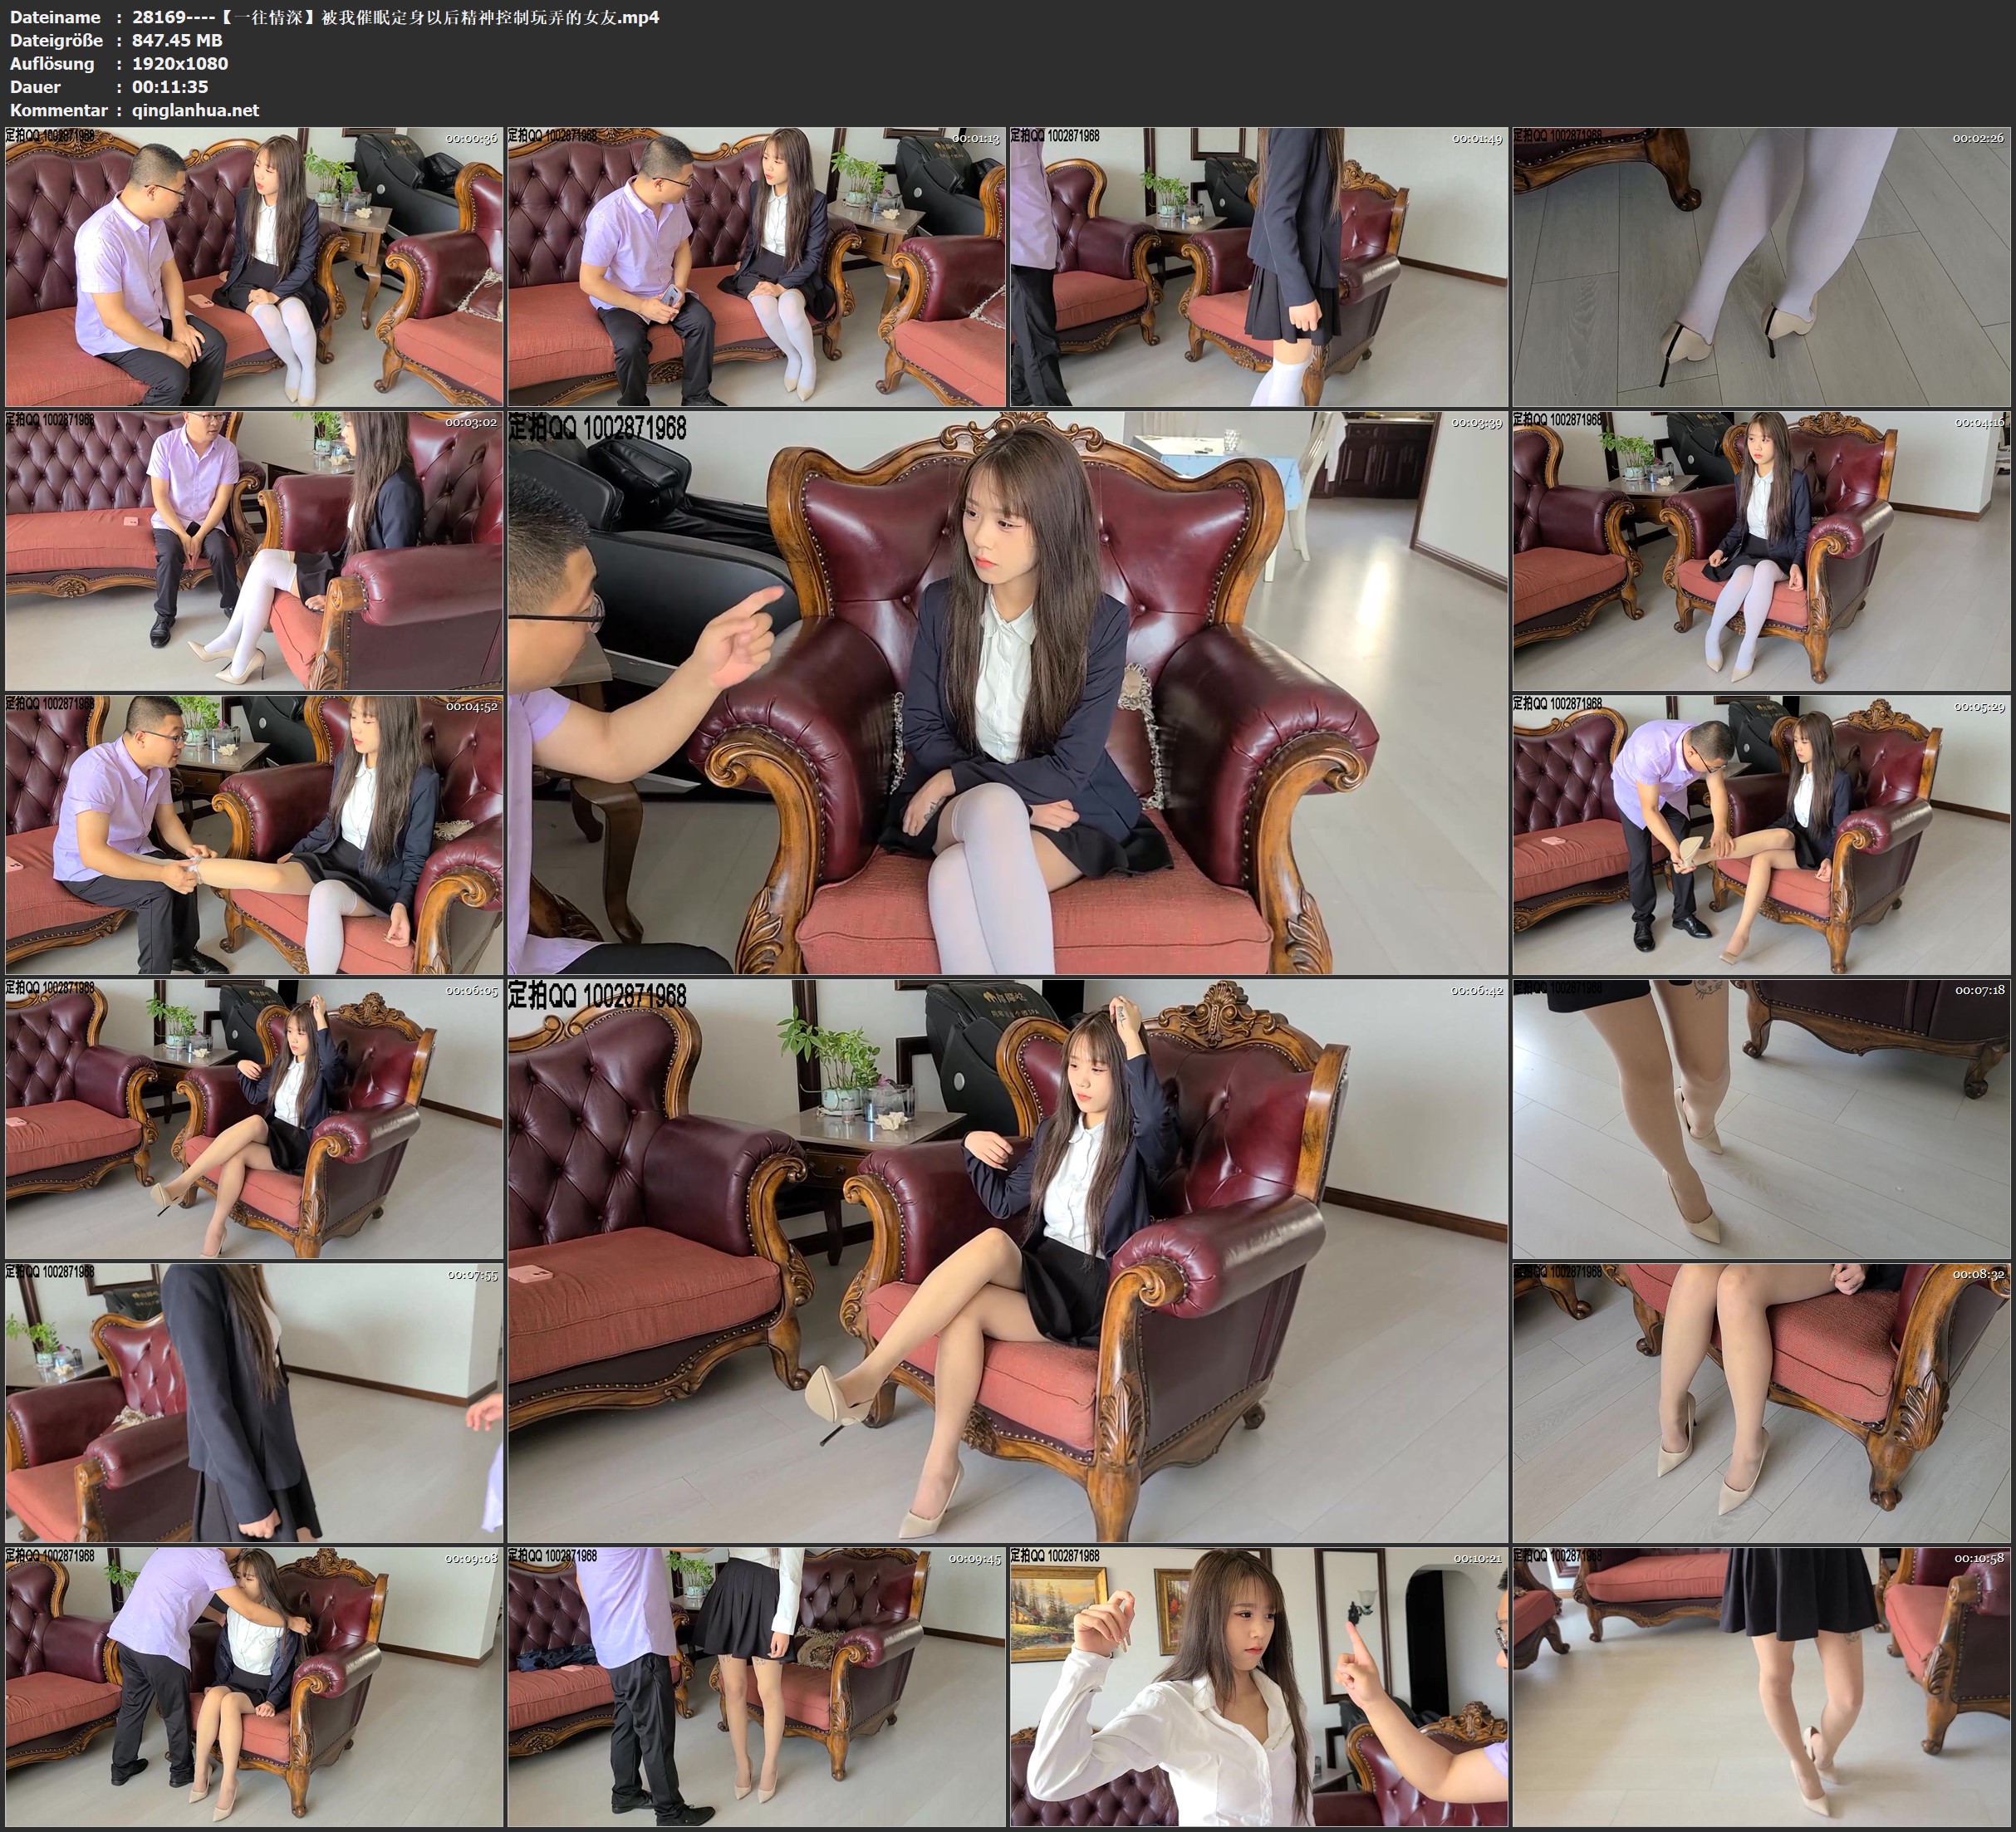Click the thumbnail at 00:09:08
2016x1832 pixels.
click(x=254, y=1686)
